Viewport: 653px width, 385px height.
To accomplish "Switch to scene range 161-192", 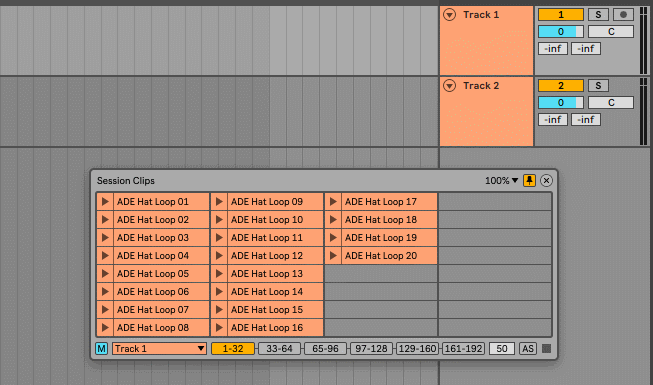I will [463, 348].
